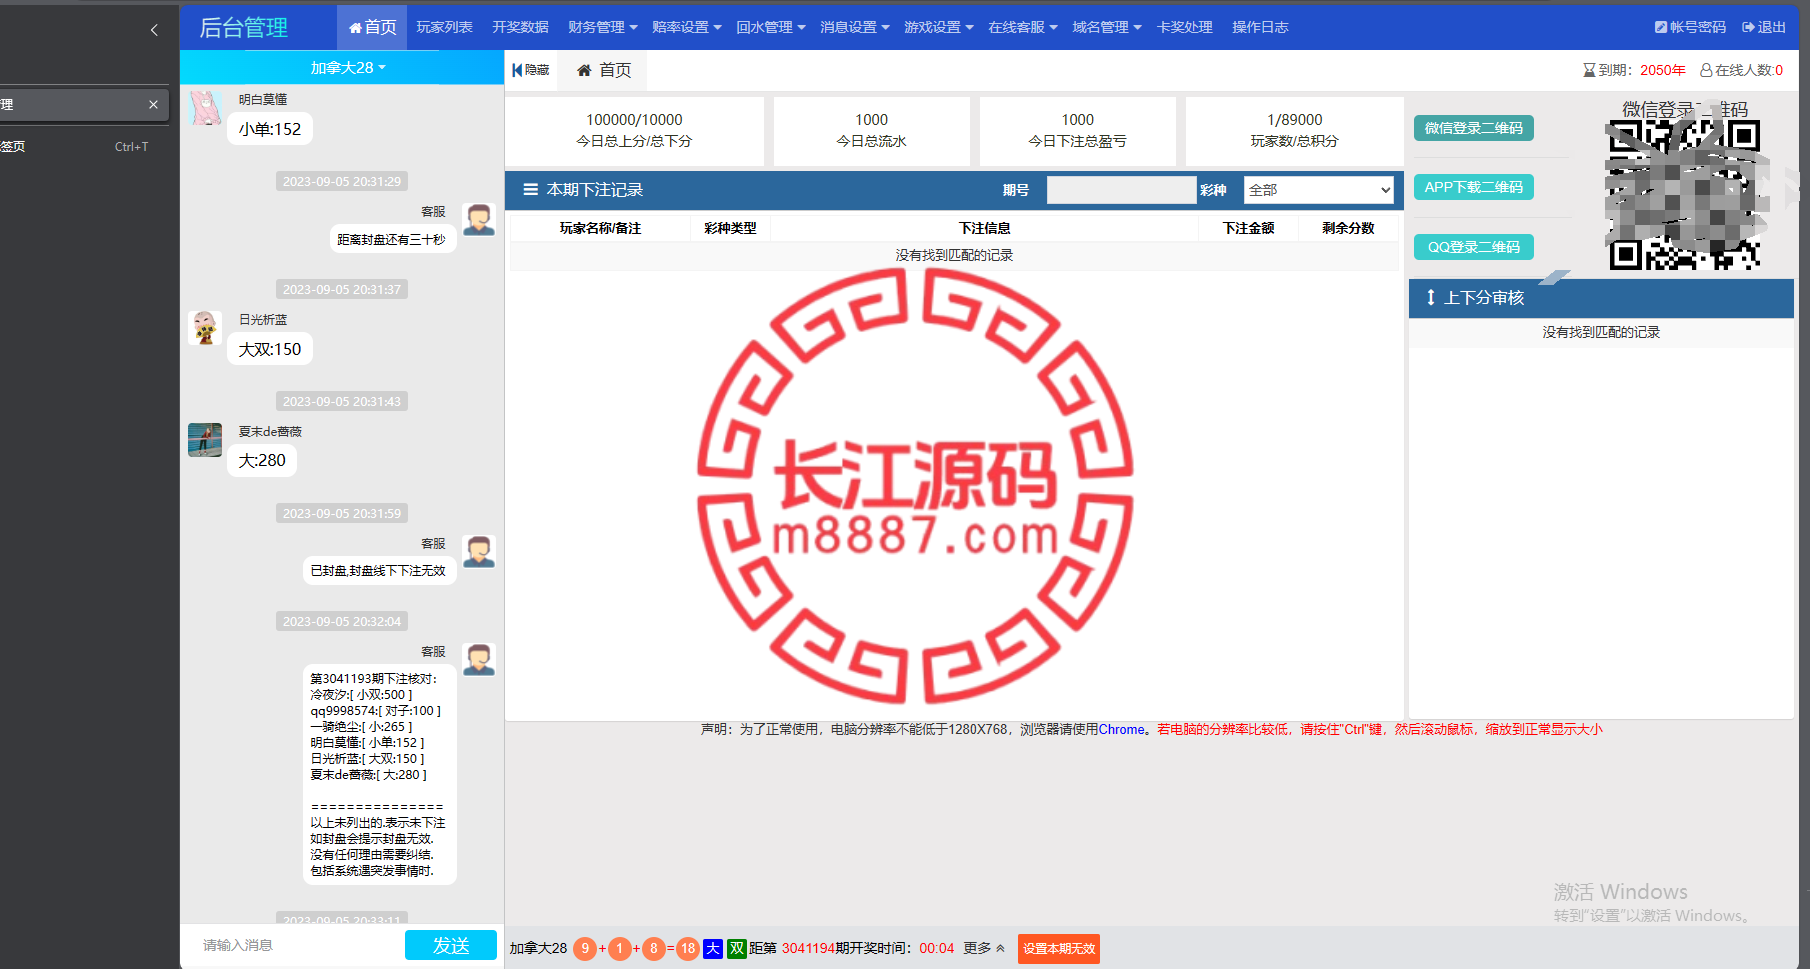
Task: Click 客服 avatar beside 已封盘 message
Action: pyautogui.click(x=479, y=552)
